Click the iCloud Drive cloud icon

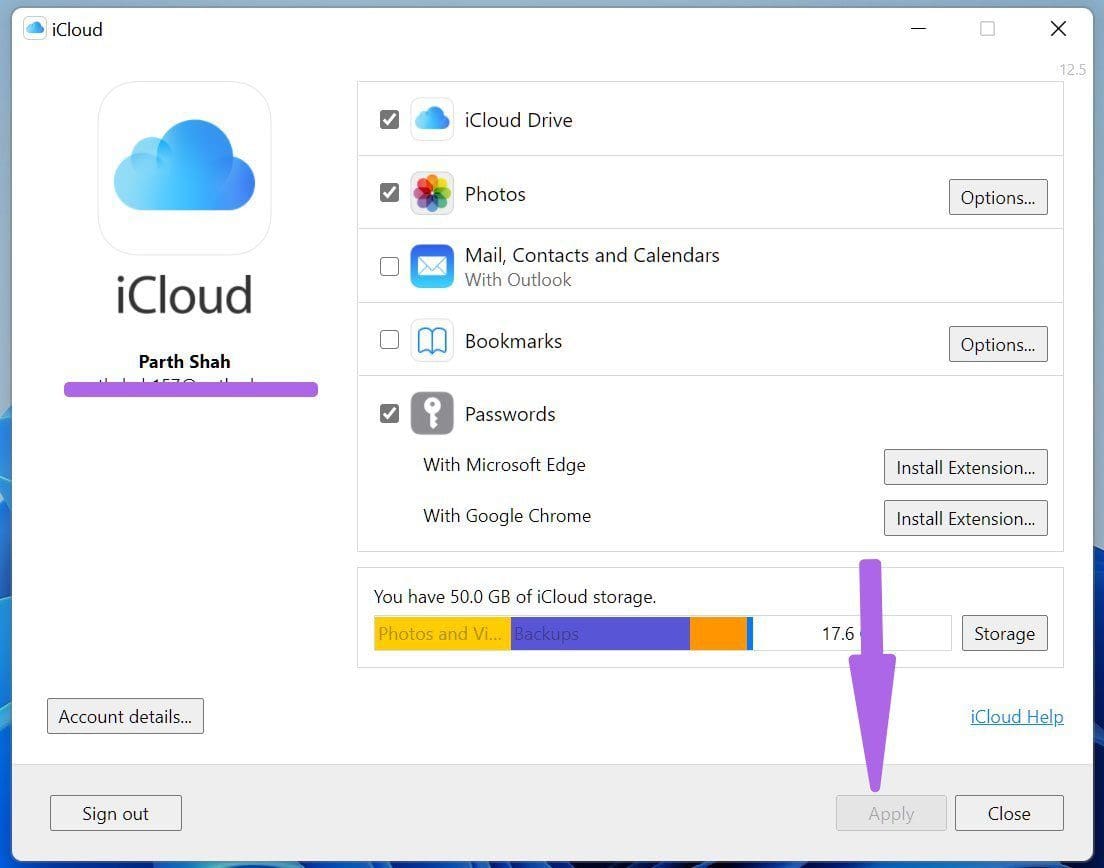pyautogui.click(x=432, y=119)
